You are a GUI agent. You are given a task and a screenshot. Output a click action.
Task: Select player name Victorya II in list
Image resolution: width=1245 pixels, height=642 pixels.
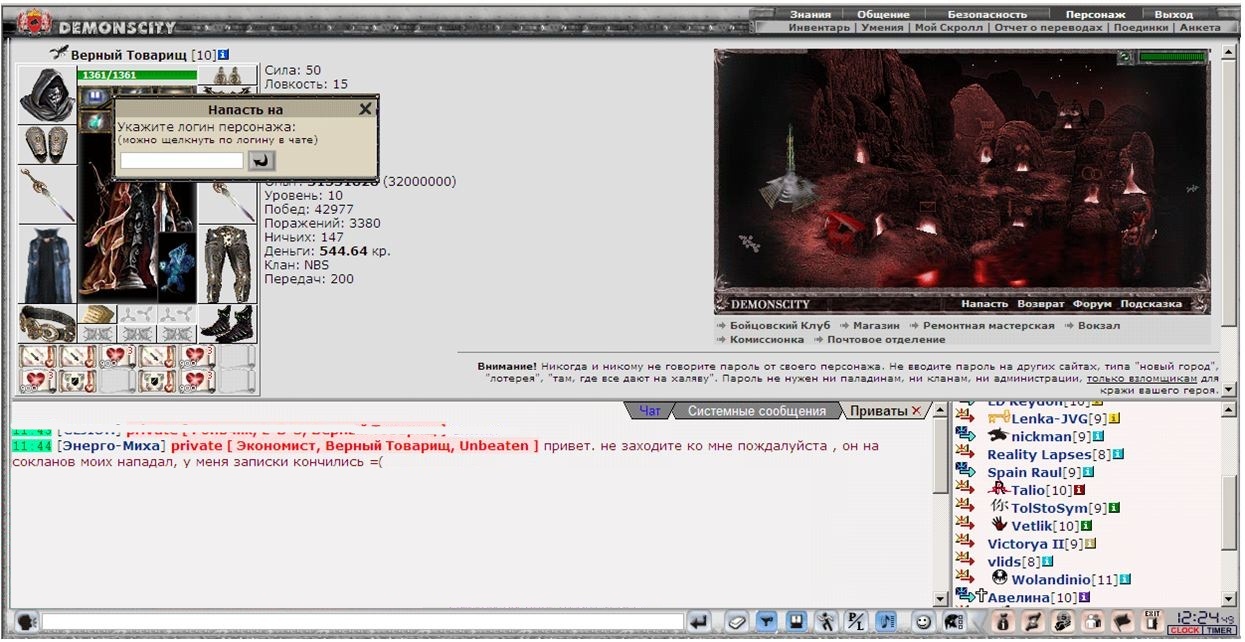[x=1026, y=543]
